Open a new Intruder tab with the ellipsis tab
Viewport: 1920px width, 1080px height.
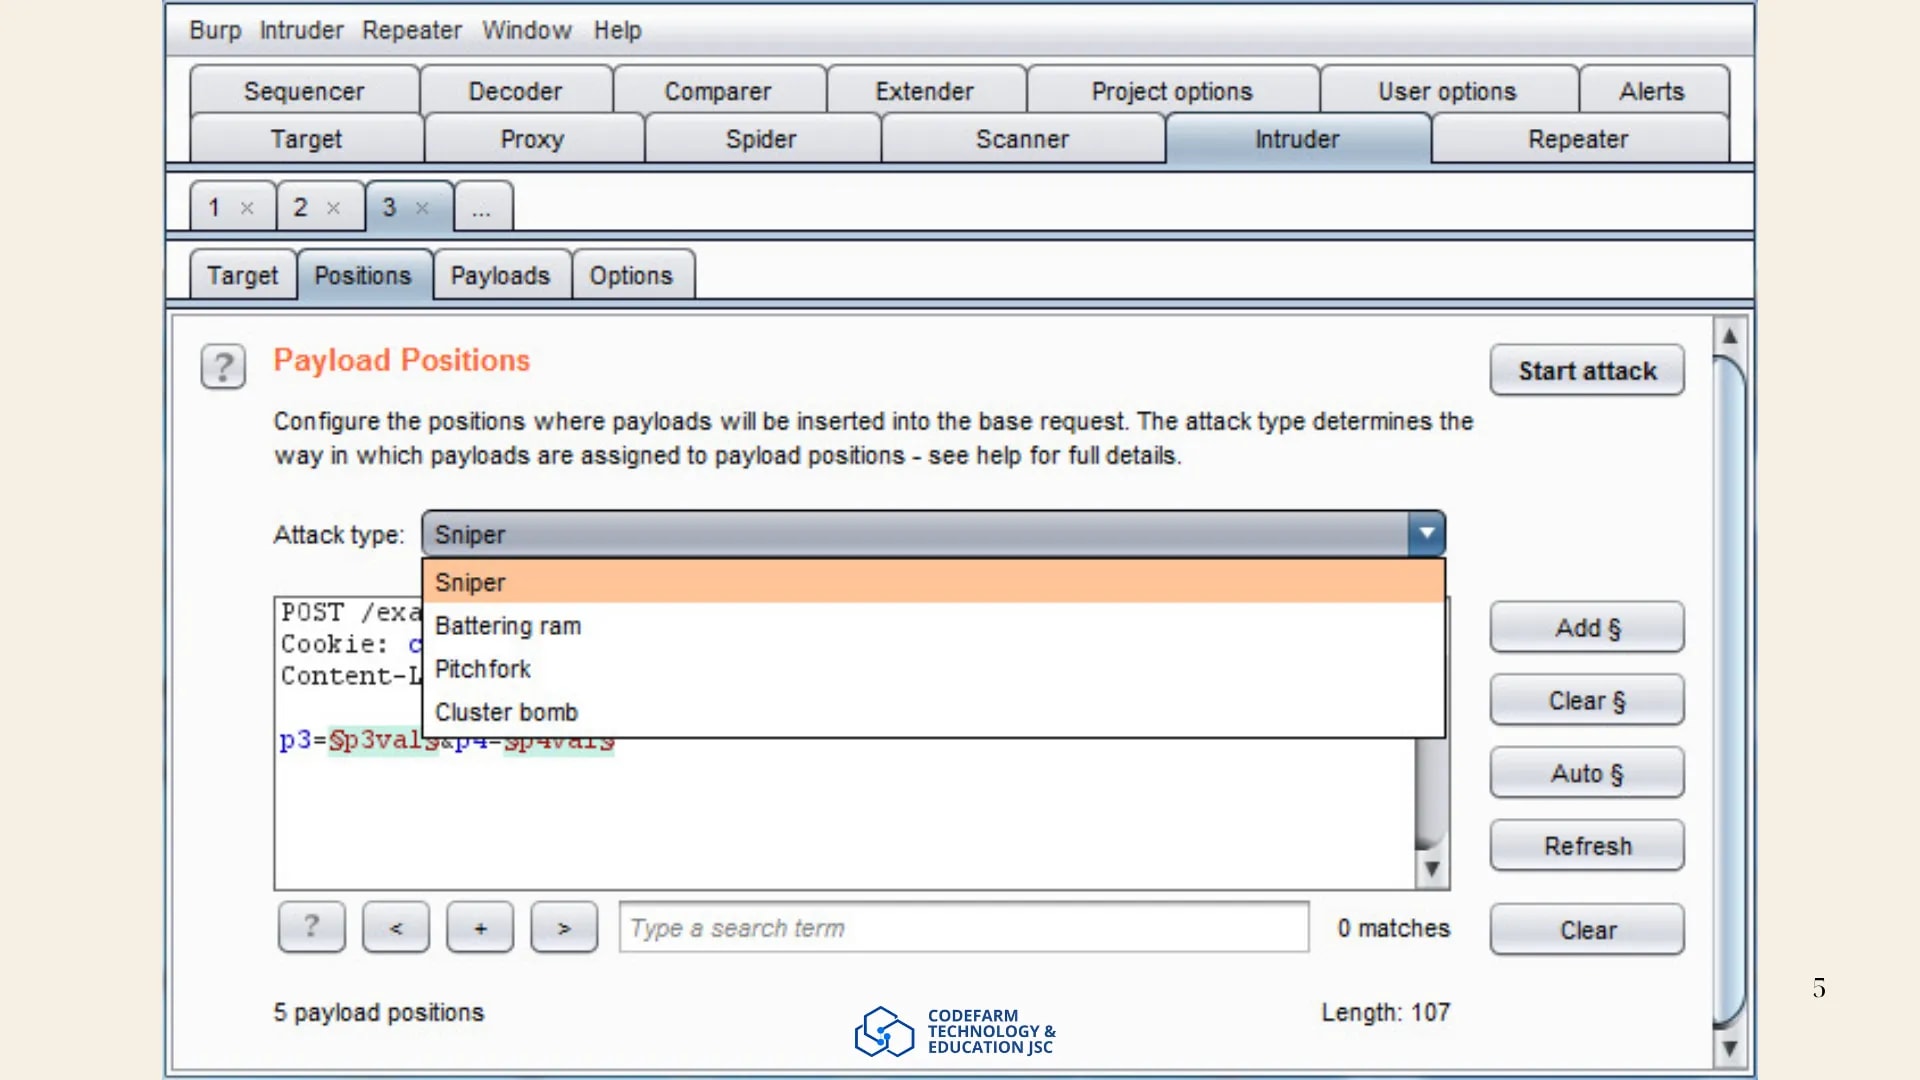click(482, 208)
